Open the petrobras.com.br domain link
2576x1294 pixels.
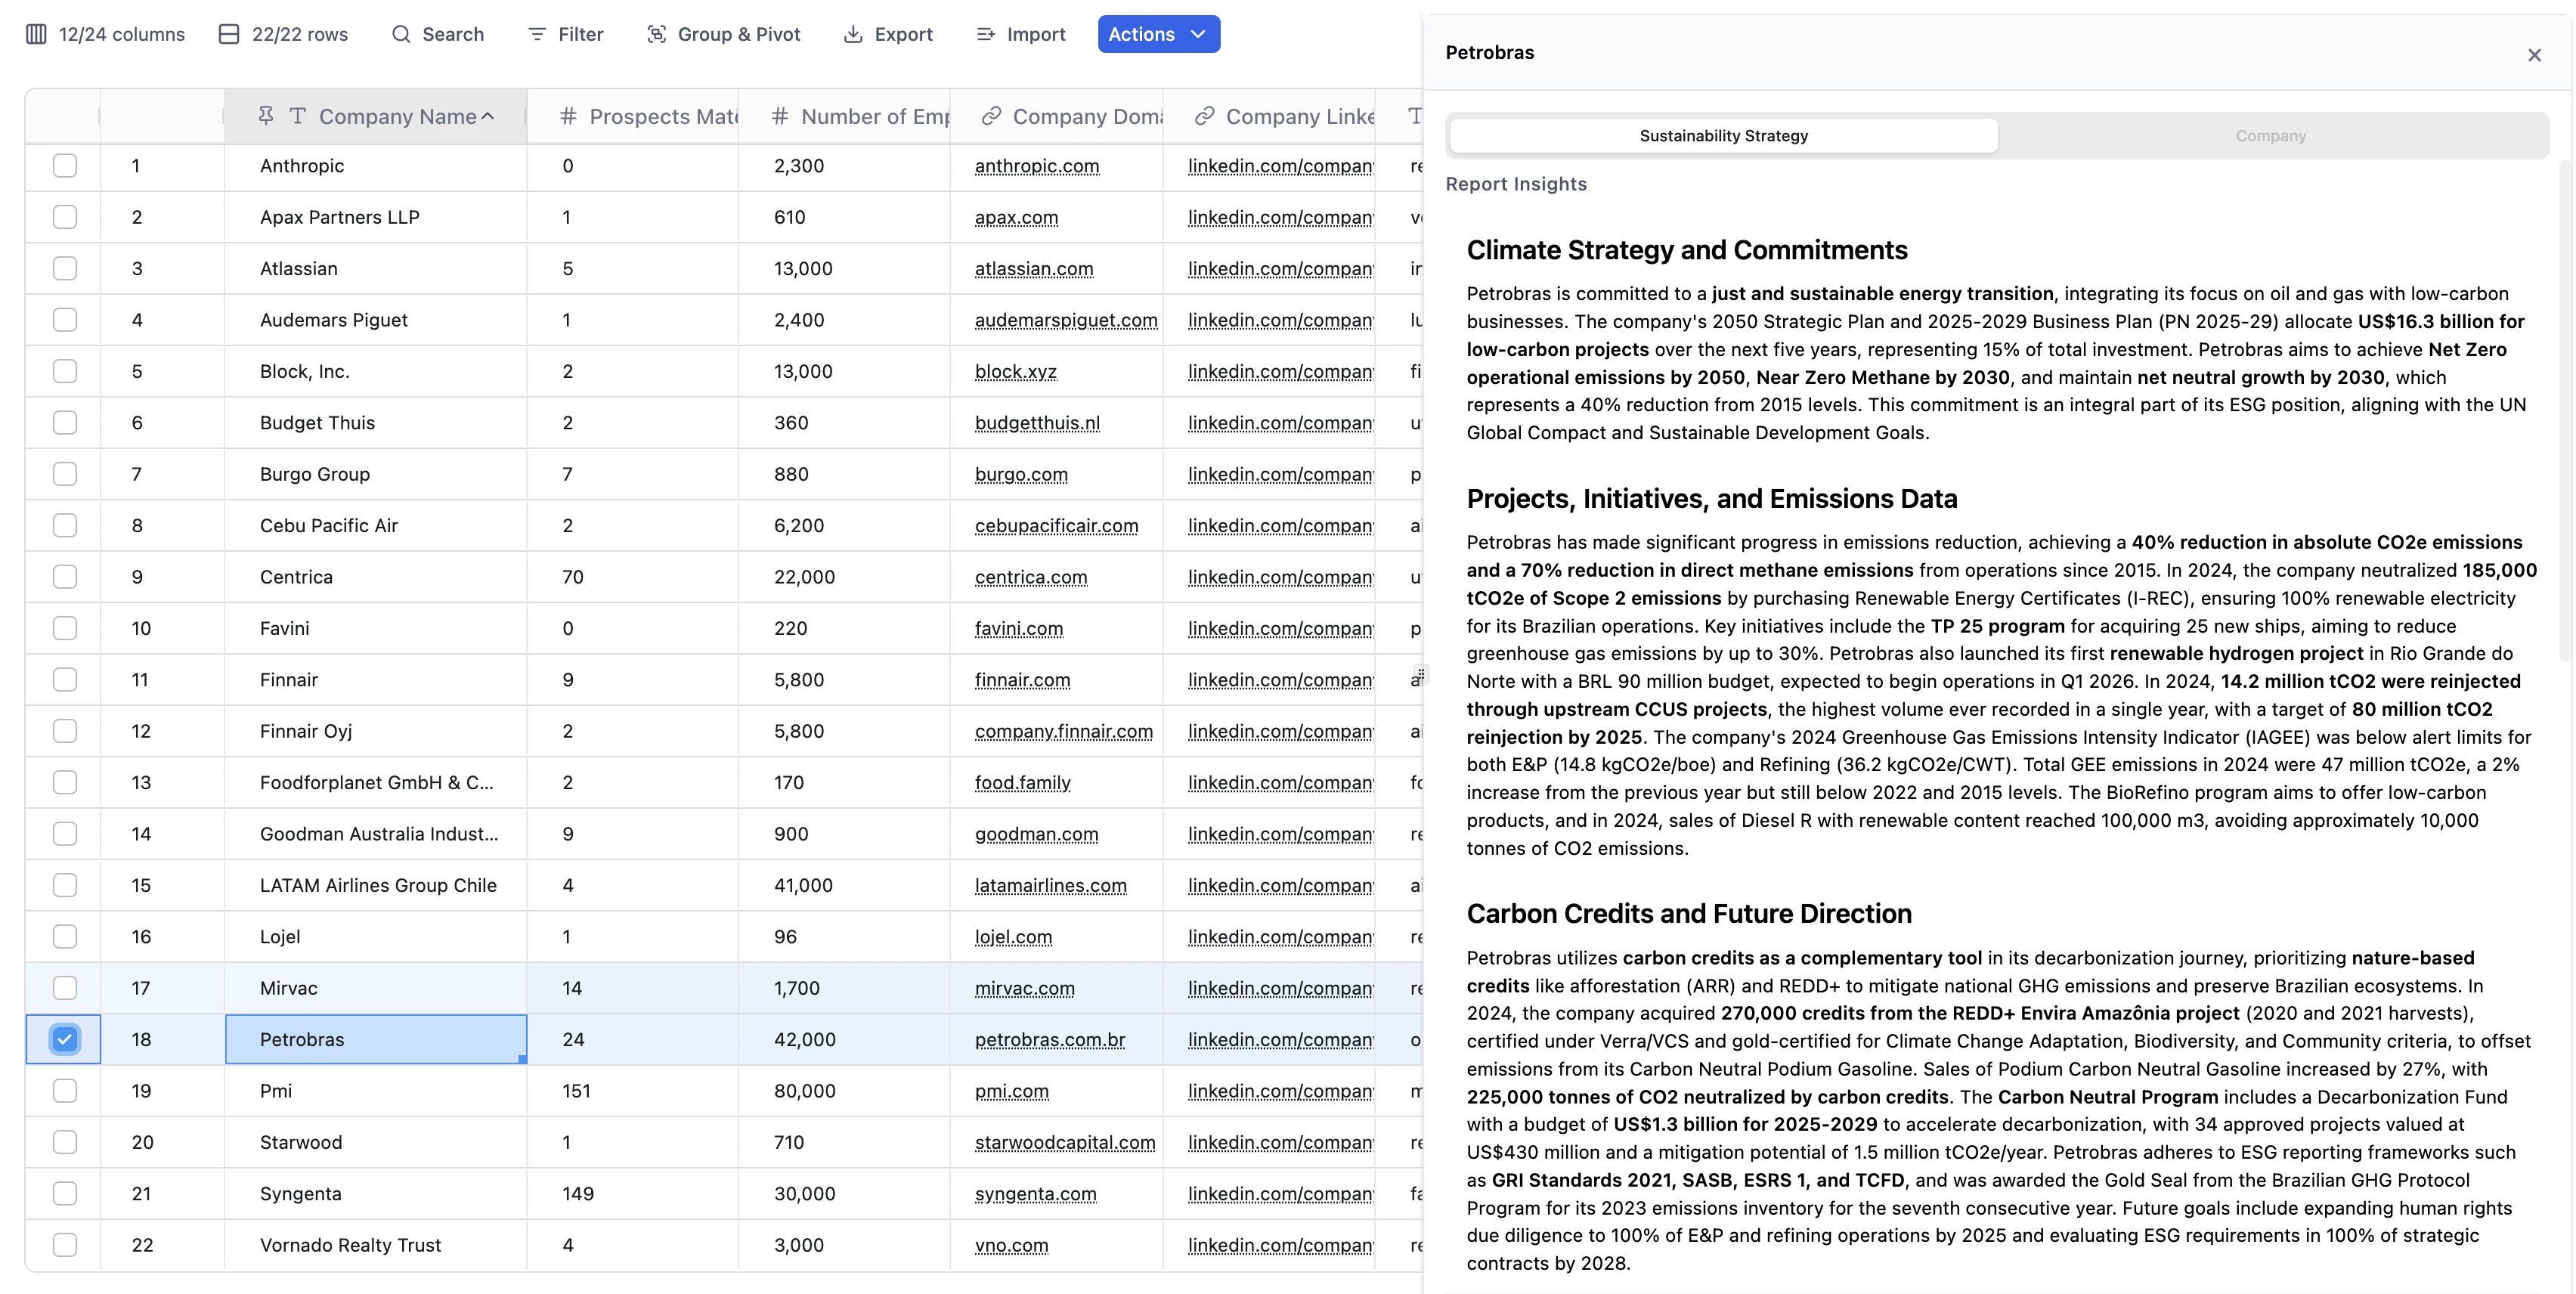tap(1049, 1039)
